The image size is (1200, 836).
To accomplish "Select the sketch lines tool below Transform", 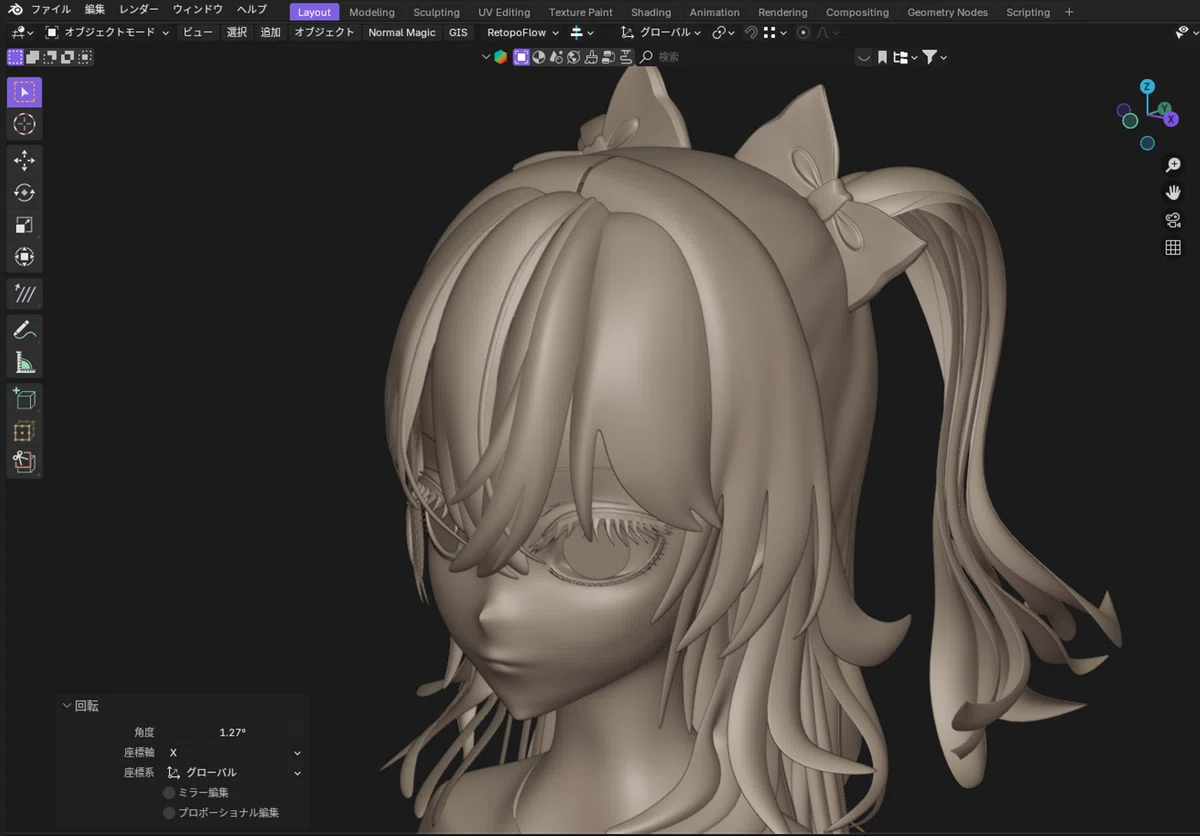I will pos(25,294).
